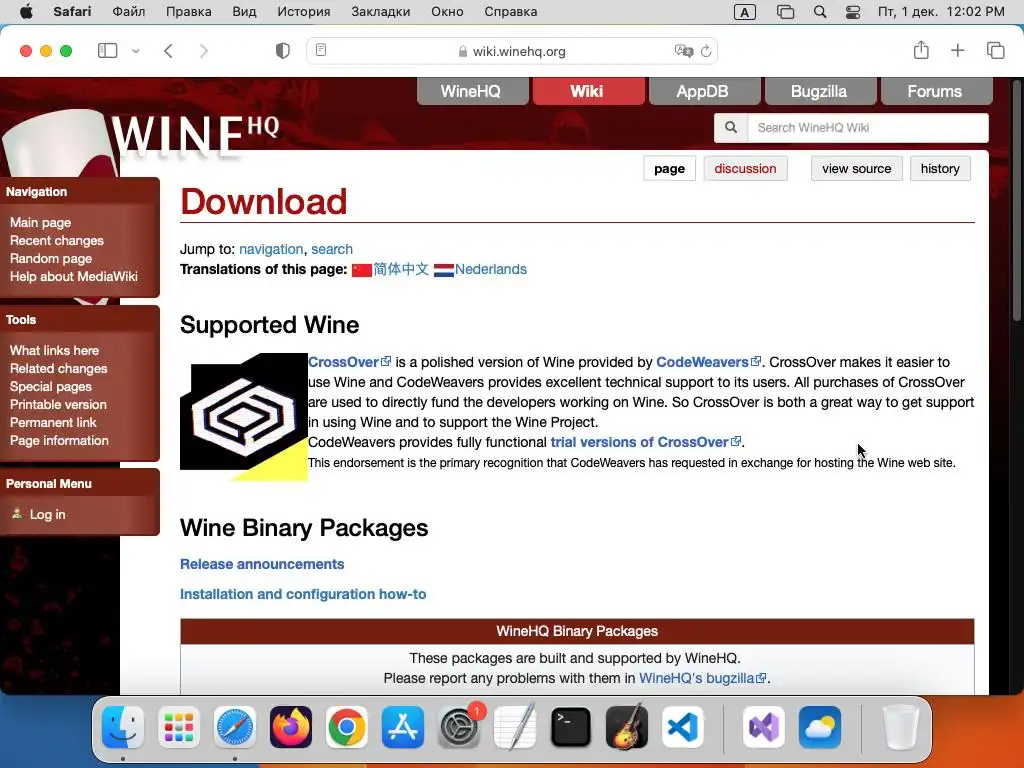Open Control Center in menu bar
This screenshot has height=768, width=1024.
click(x=852, y=12)
